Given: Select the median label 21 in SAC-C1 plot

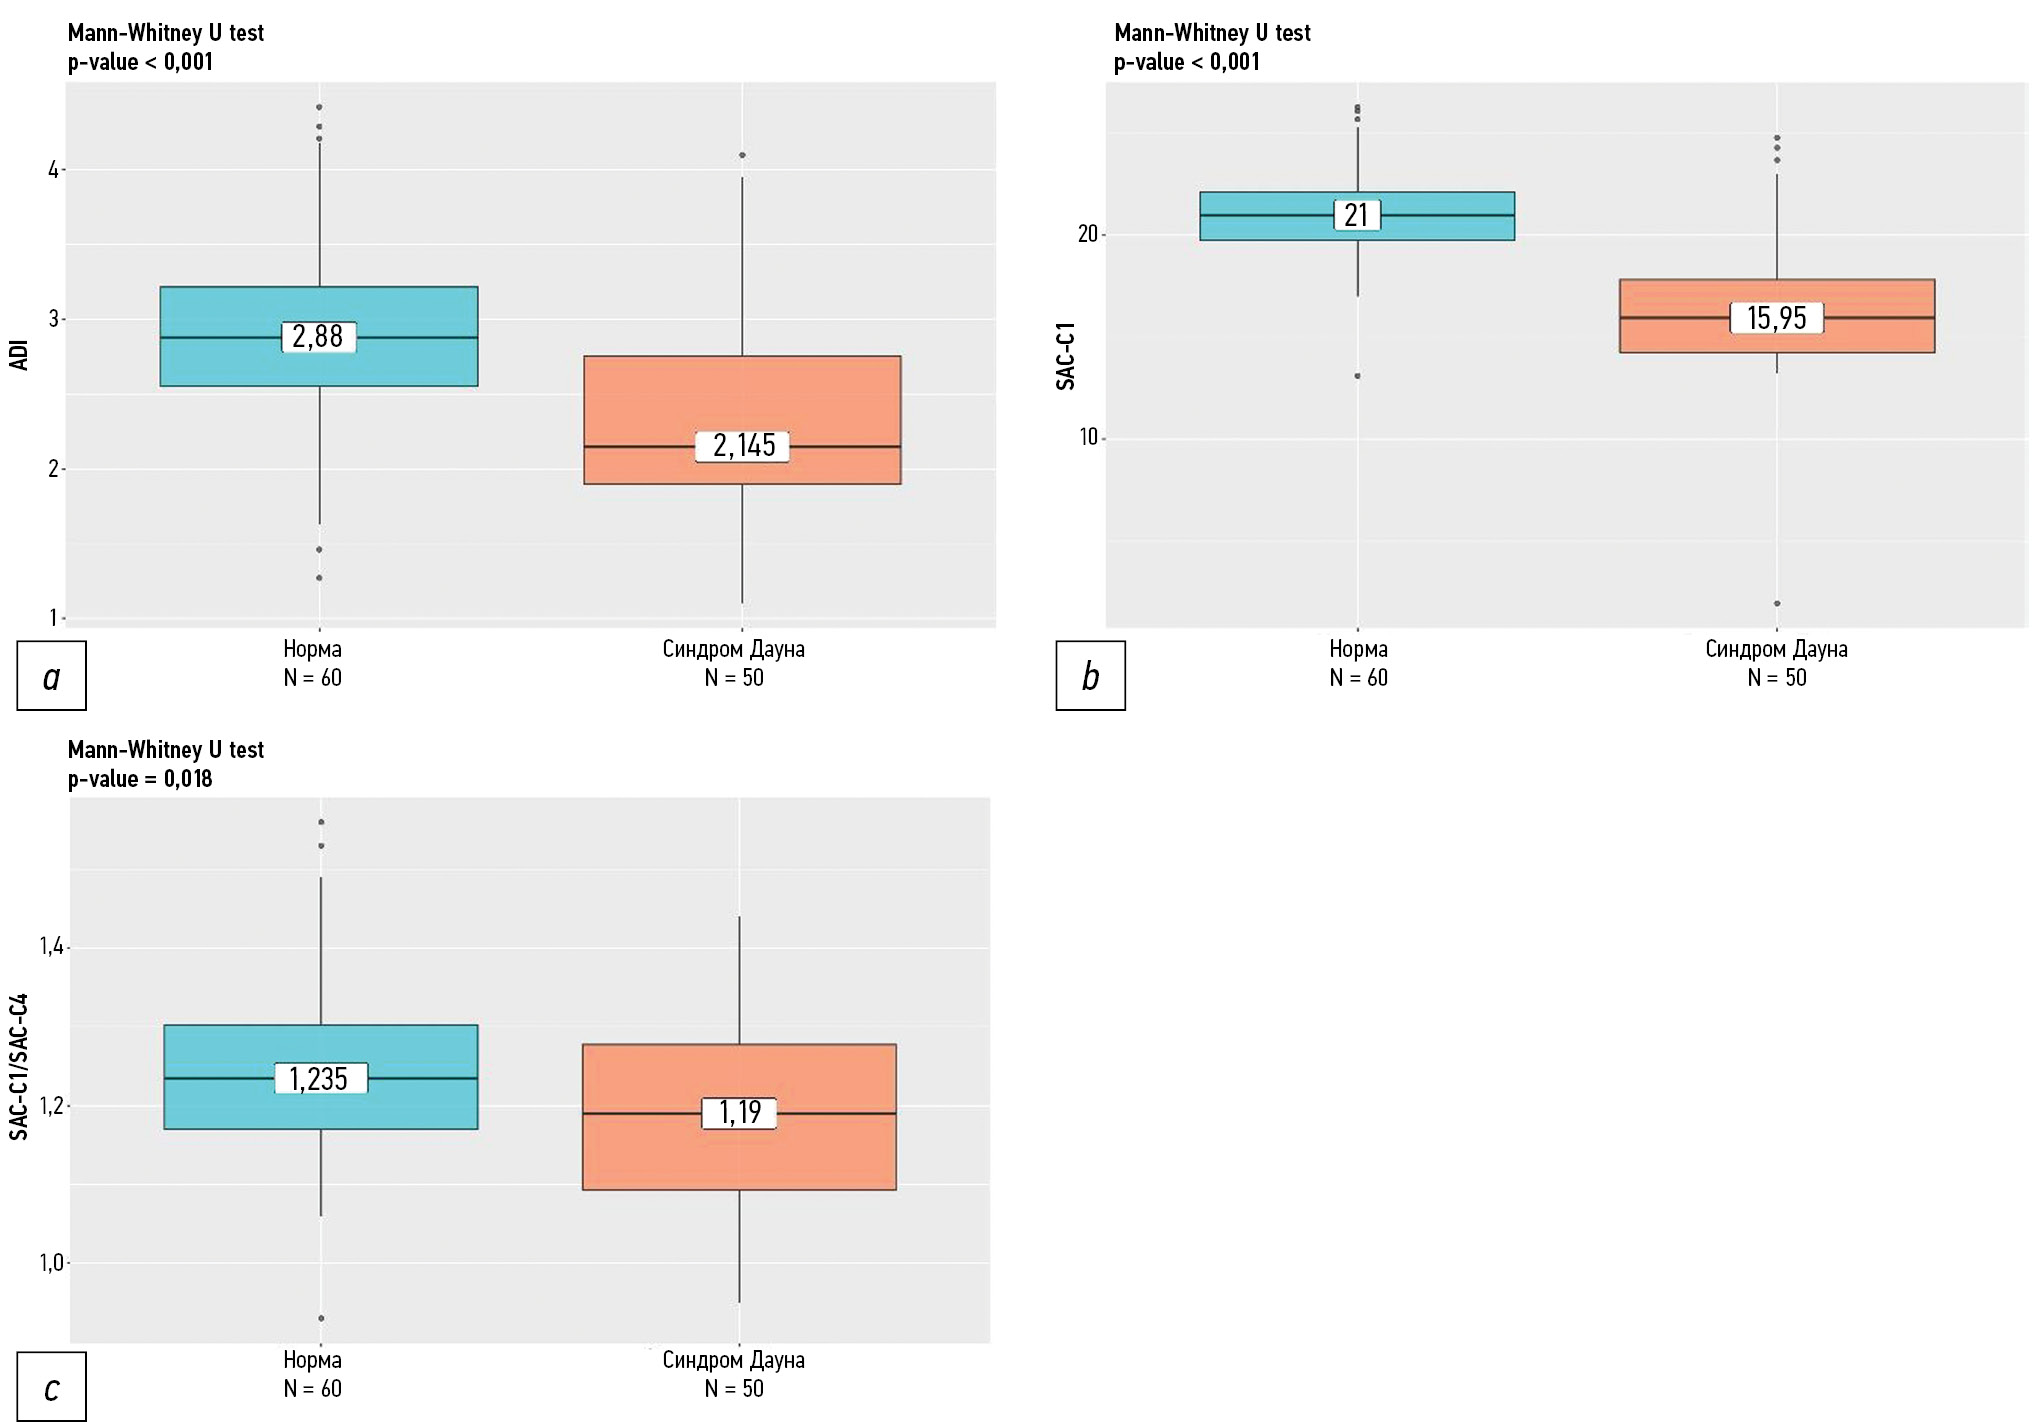Looking at the screenshot, I should tap(1356, 215).
